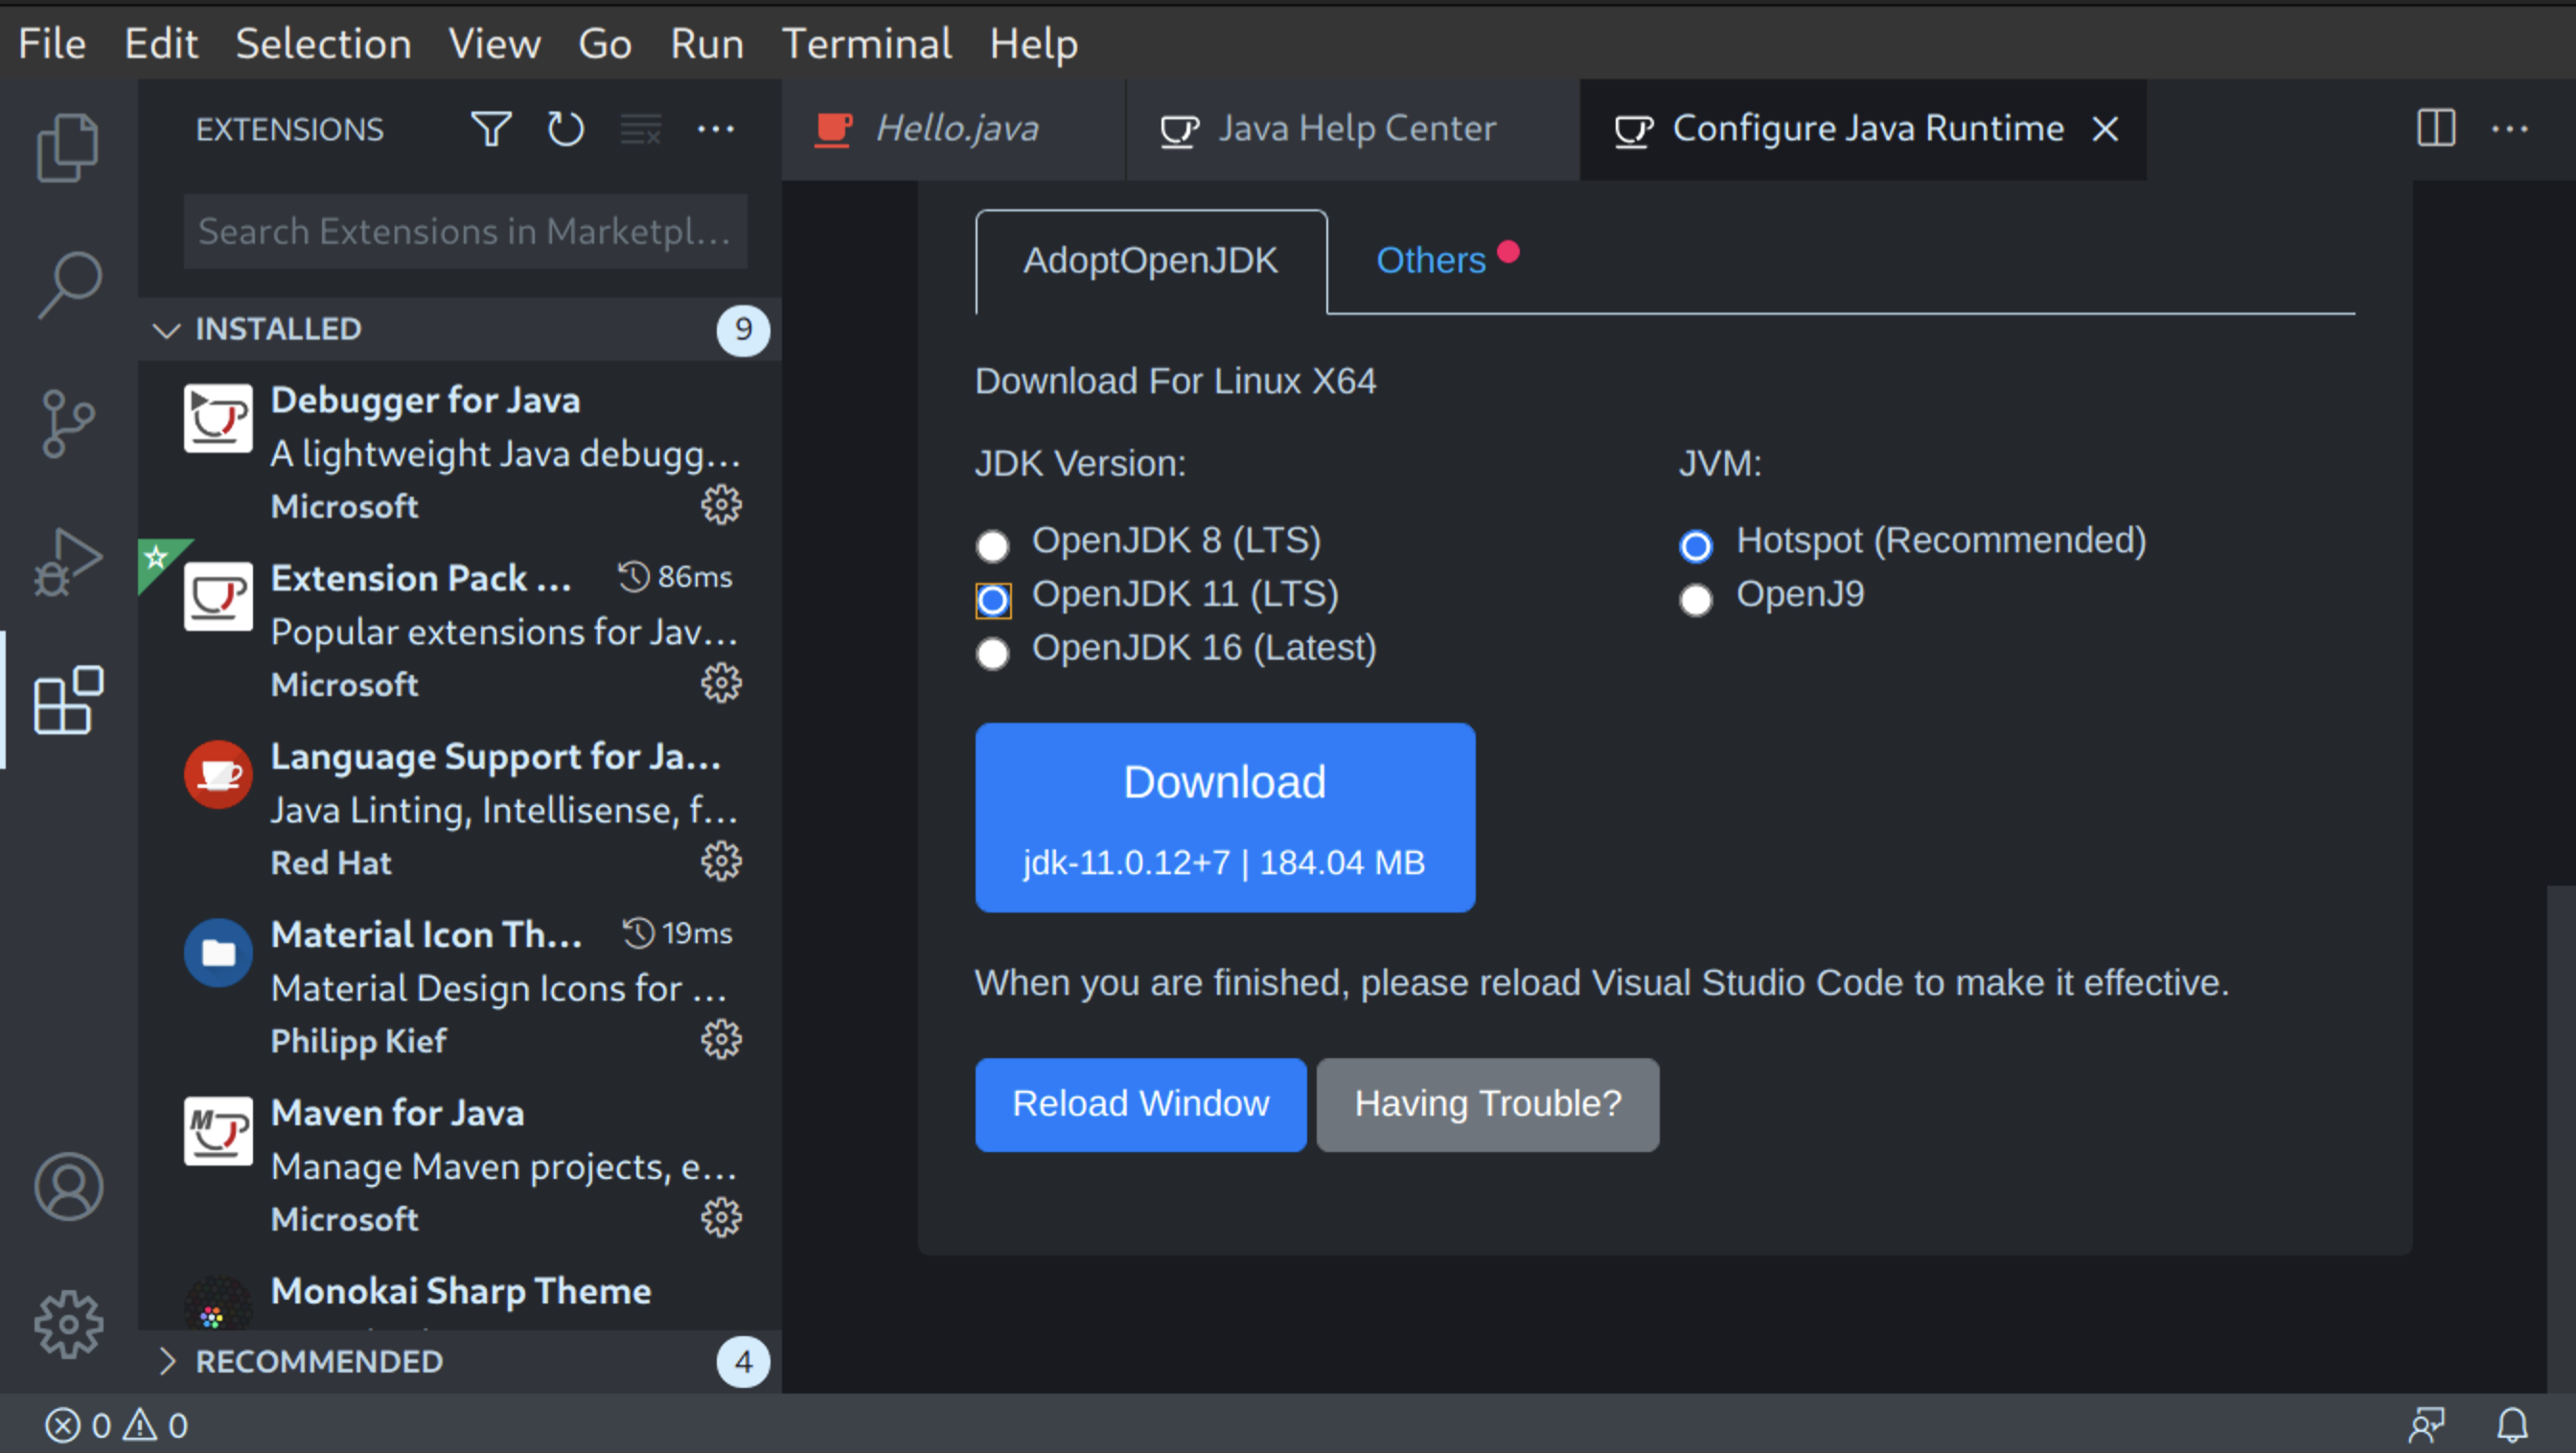
Task: Switch to Java Help Center tab
Action: click(x=1353, y=129)
